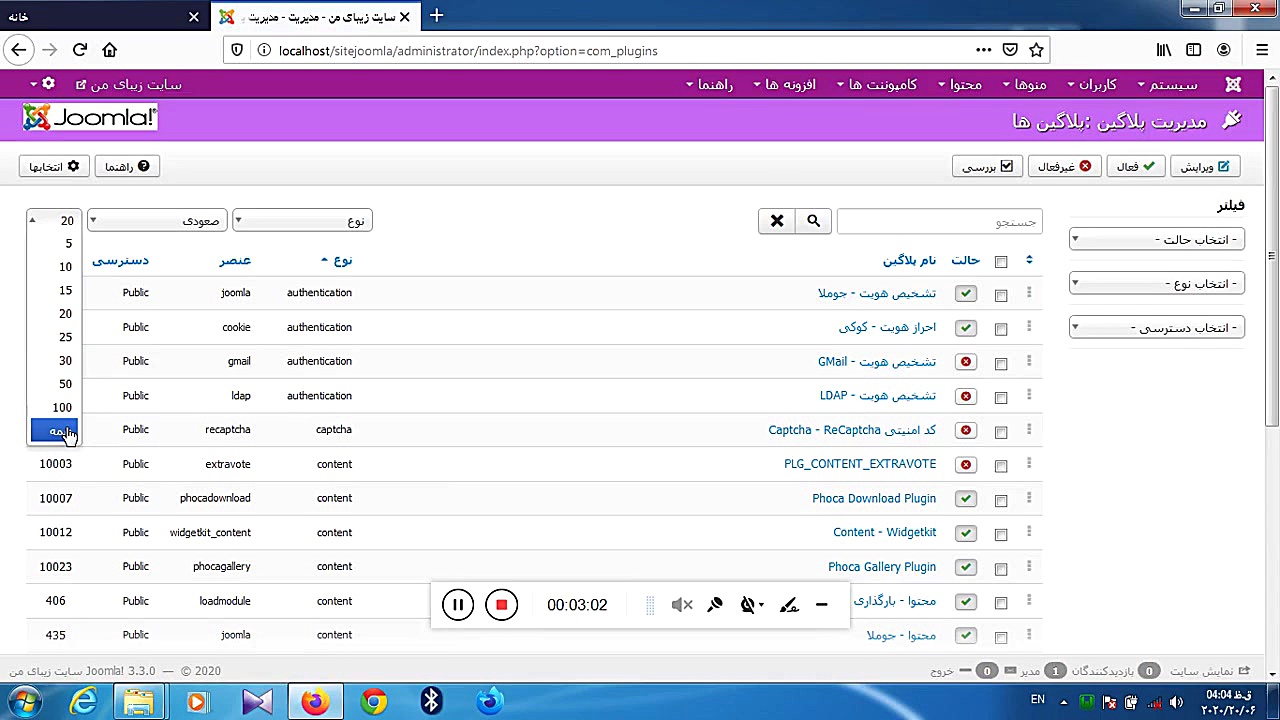Switch to the خانه browser tab
Image resolution: width=1280 pixels, height=720 pixels.
point(104,16)
